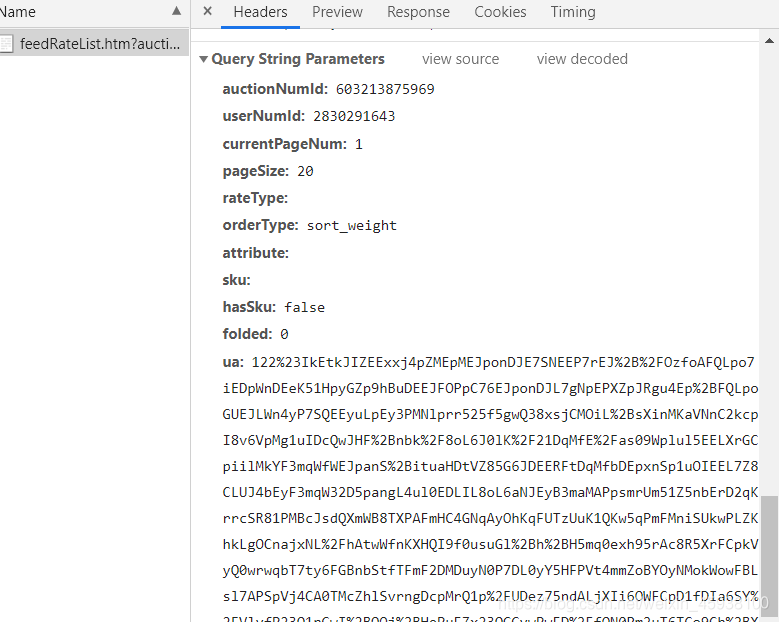Click the currentPageNum parameter label
779x622 pixels.
click(285, 144)
